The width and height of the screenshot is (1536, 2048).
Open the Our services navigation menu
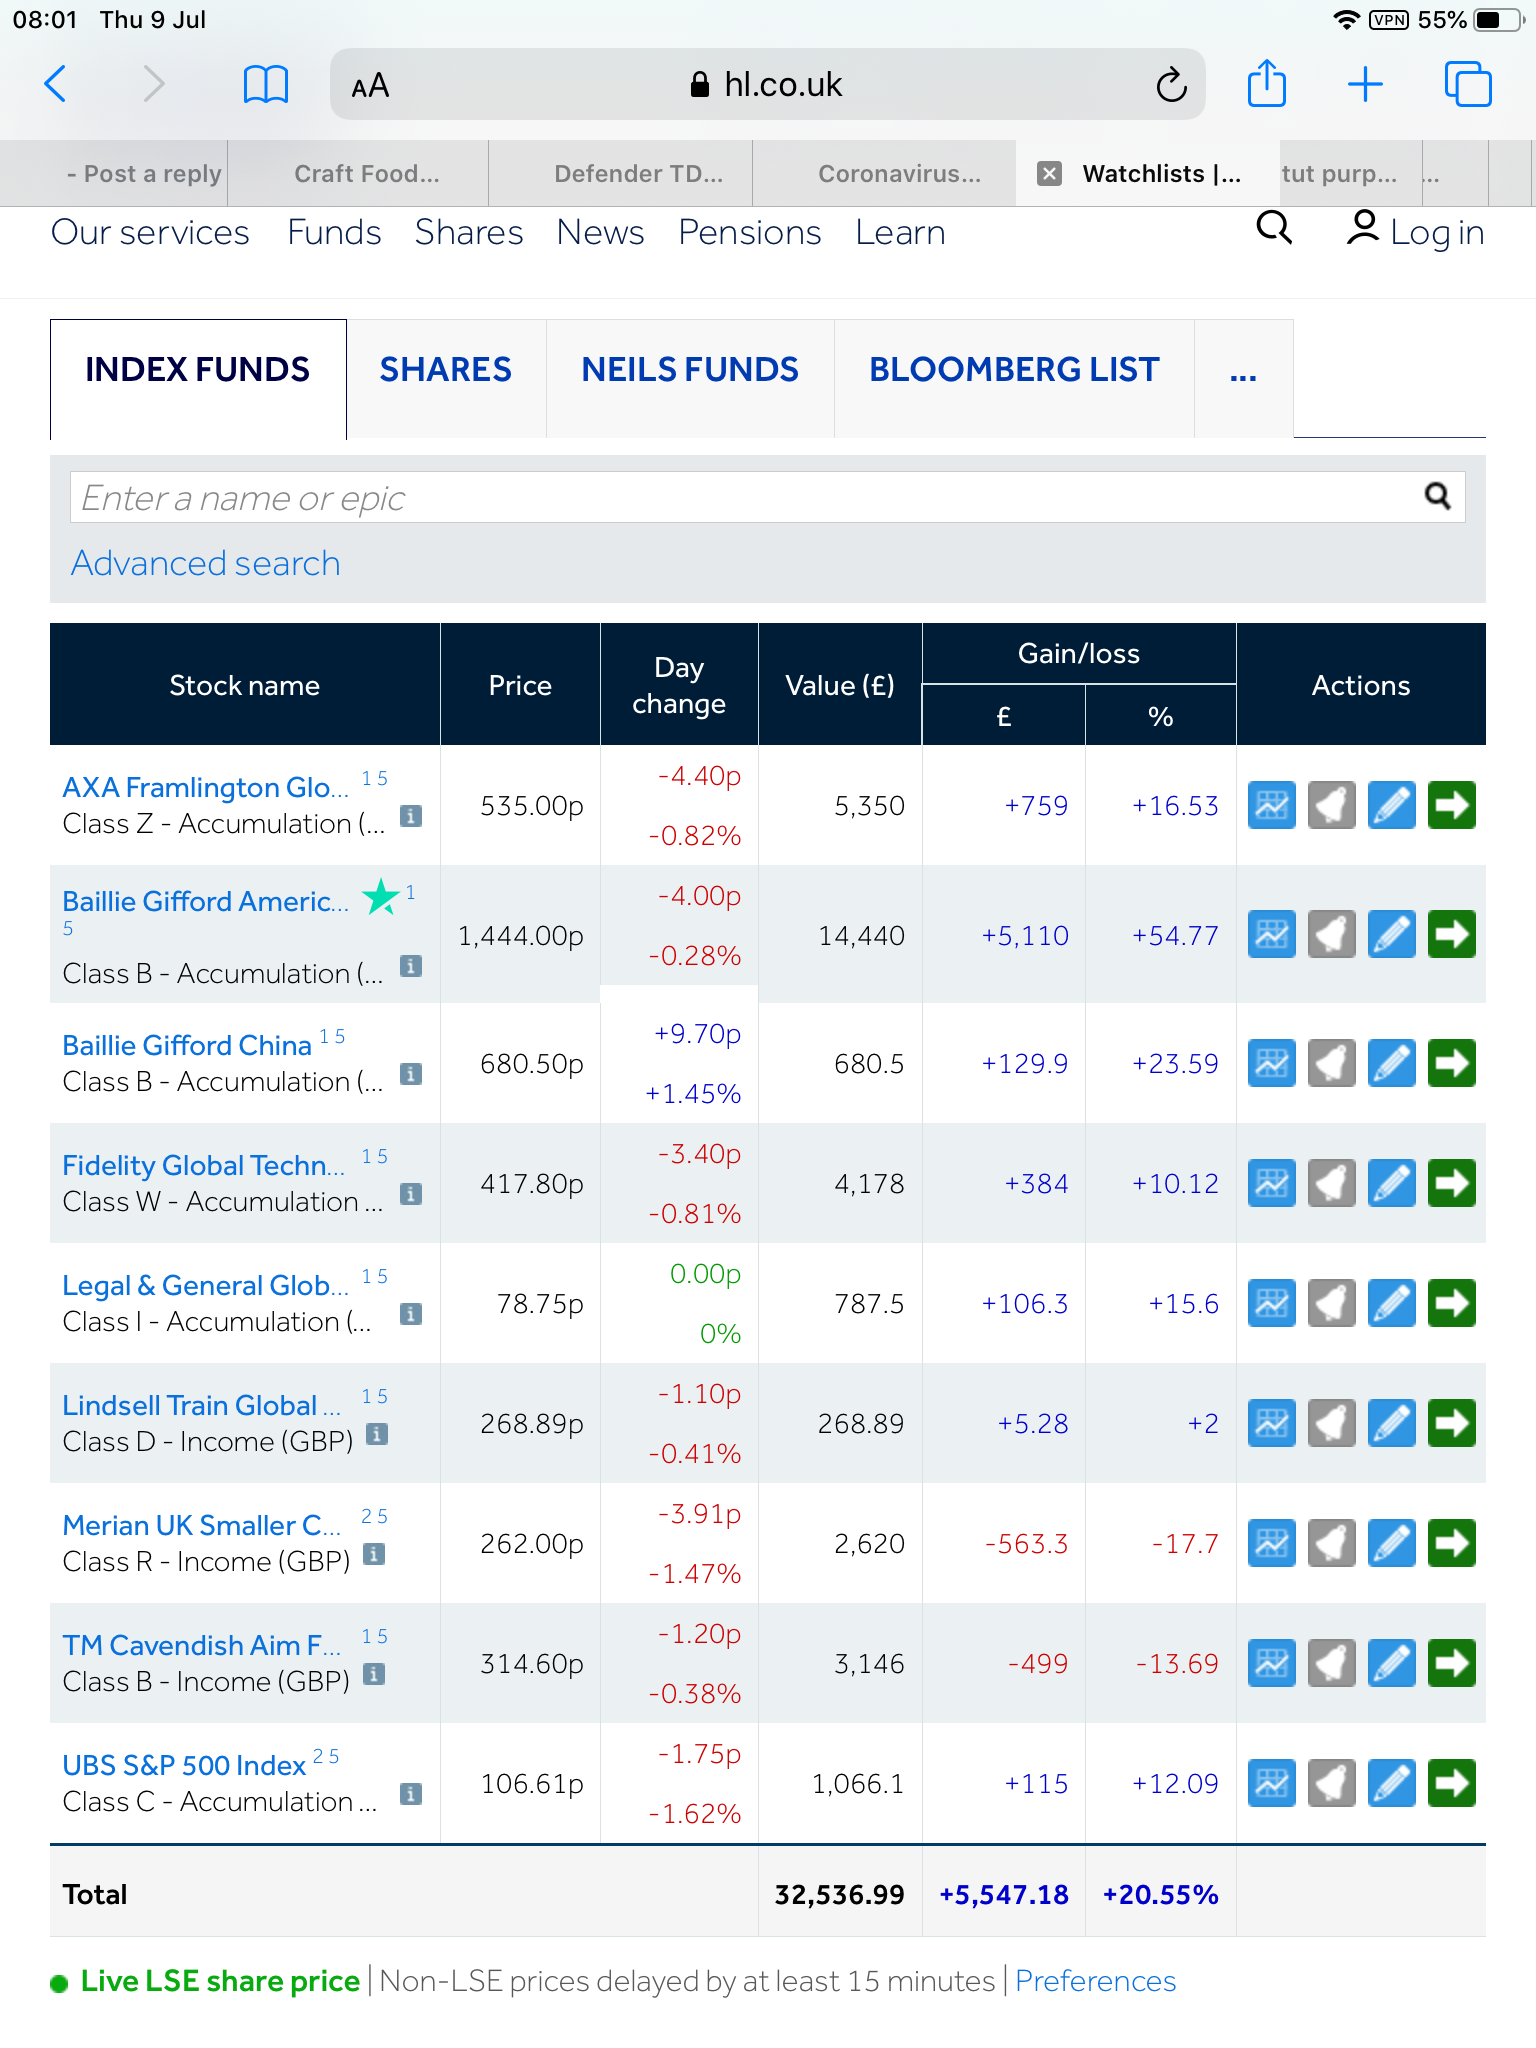[150, 232]
